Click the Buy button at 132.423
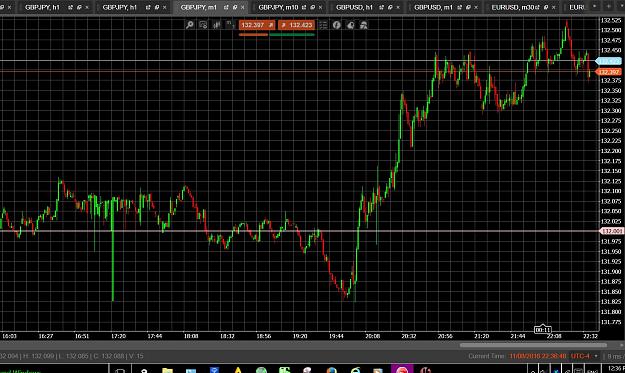The height and width of the screenshot is (373, 625). coord(296,25)
